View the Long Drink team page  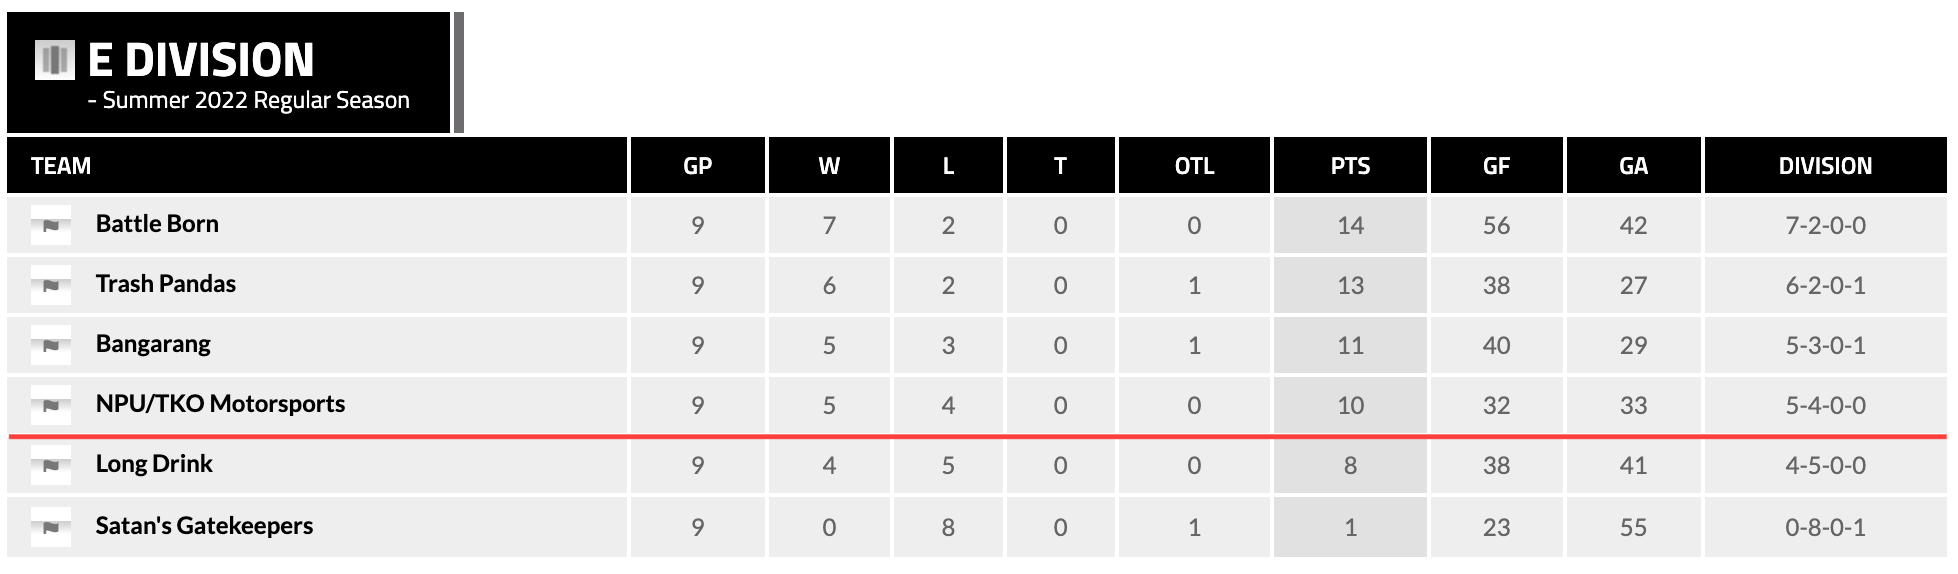[154, 464]
